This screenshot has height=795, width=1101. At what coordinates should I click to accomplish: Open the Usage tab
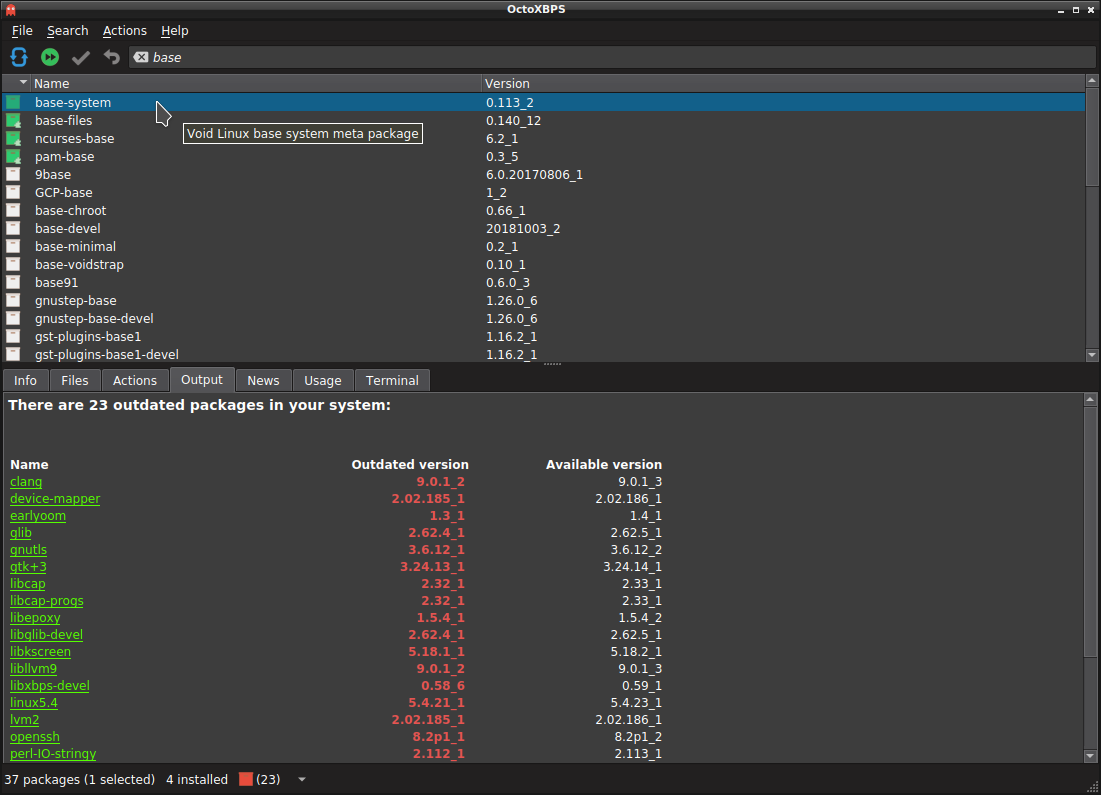click(x=322, y=380)
